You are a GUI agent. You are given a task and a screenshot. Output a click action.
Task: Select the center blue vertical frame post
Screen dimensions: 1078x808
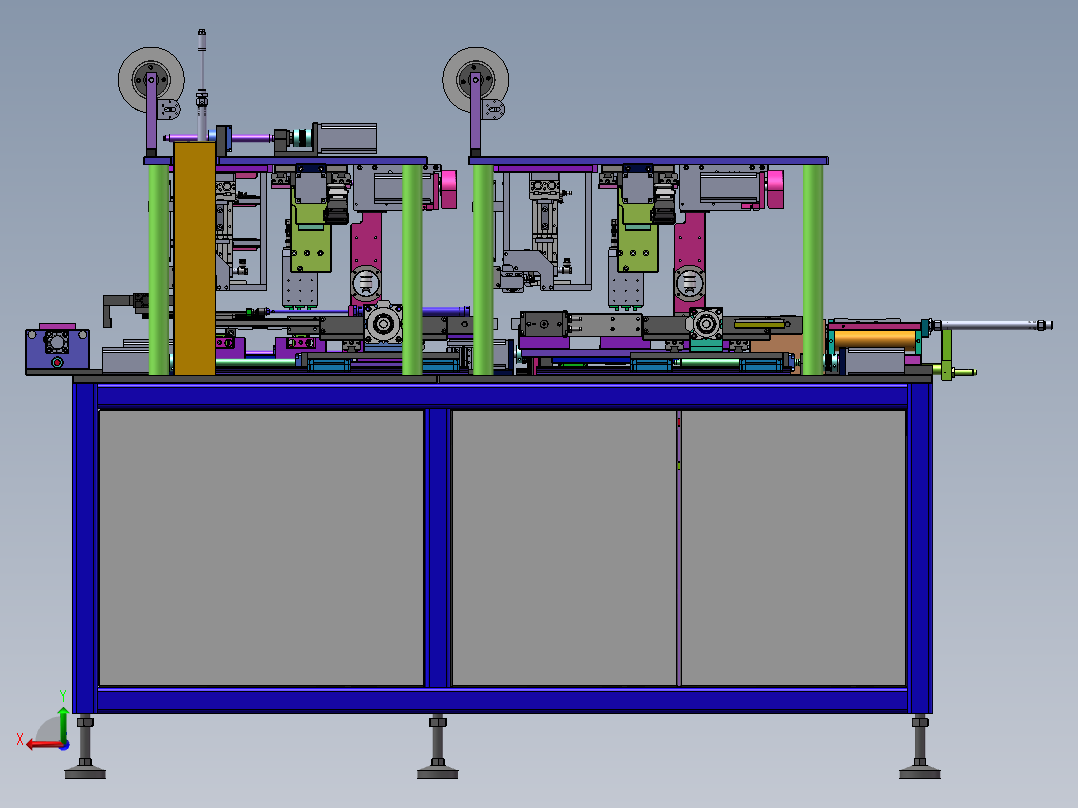click(437, 547)
